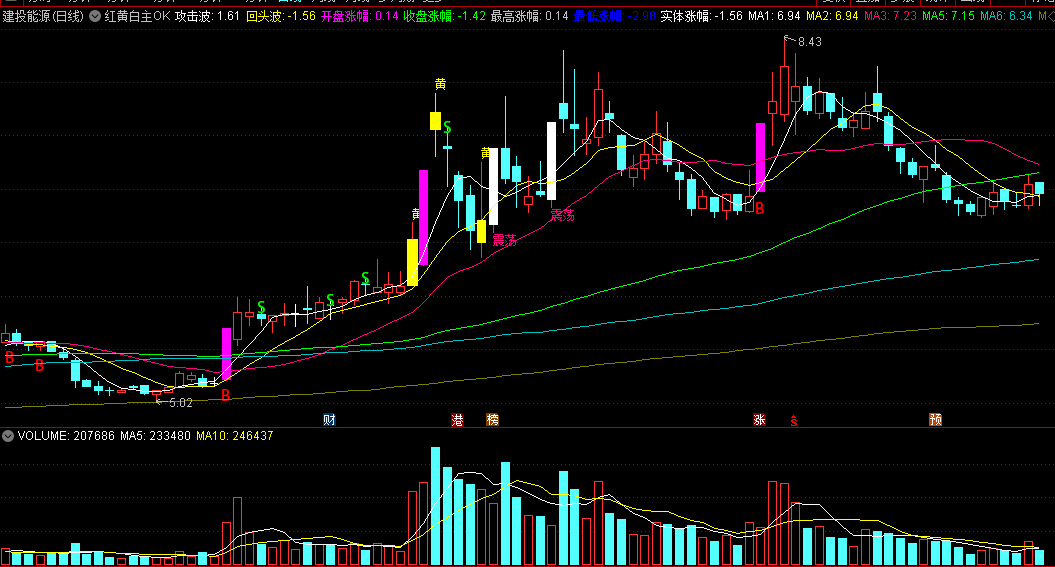
Task: Select the 建投能源(日线) stock title
Action: [43, 15]
